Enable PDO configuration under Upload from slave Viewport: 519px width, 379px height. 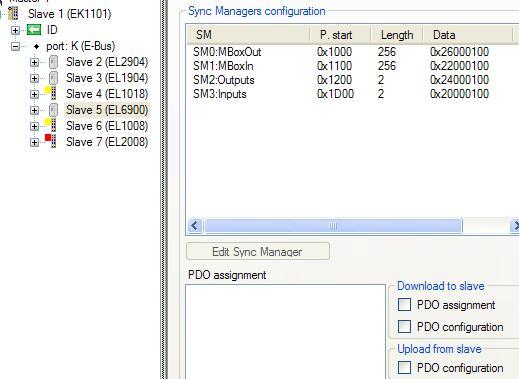click(404, 367)
